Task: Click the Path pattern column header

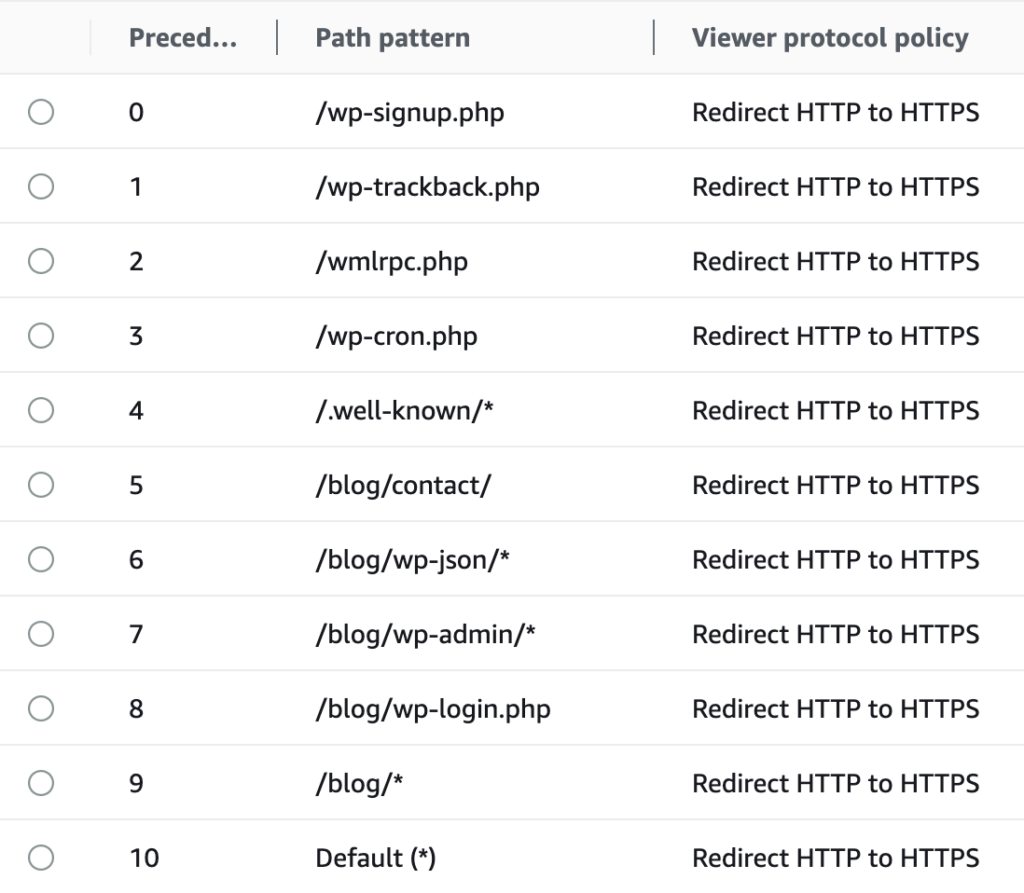Action: 392,38
